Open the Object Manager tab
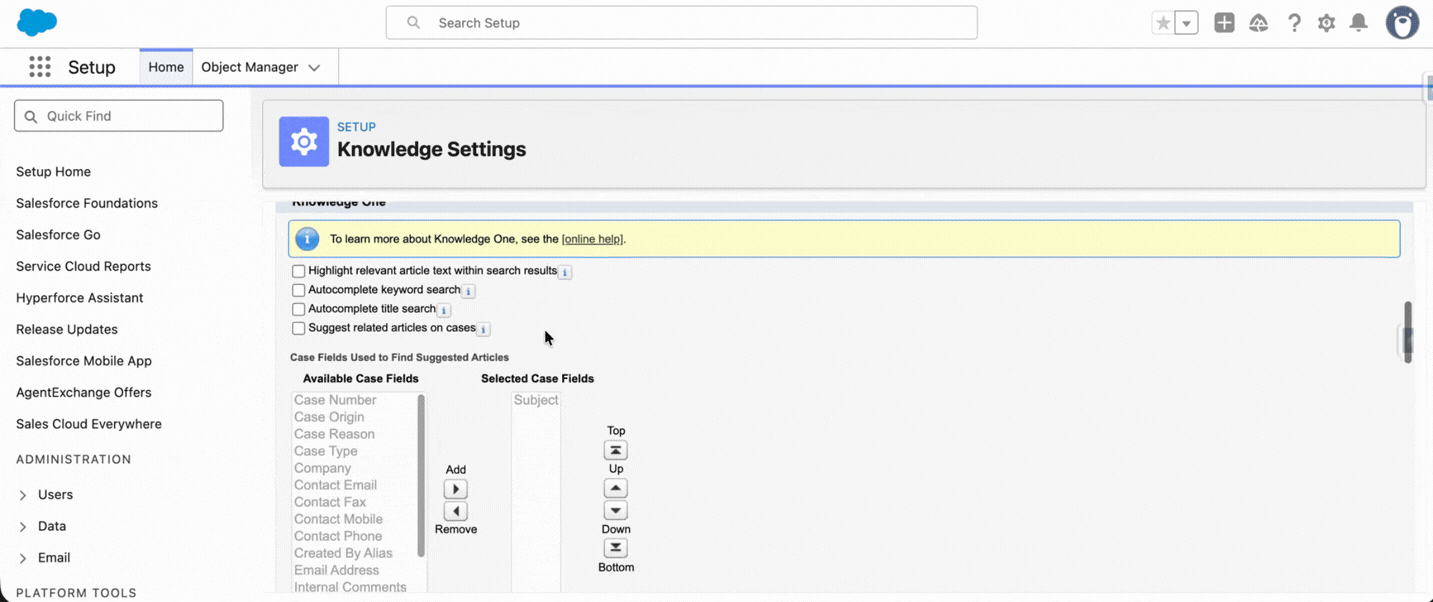The height and width of the screenshot is (602, 1433). (250, 67)
